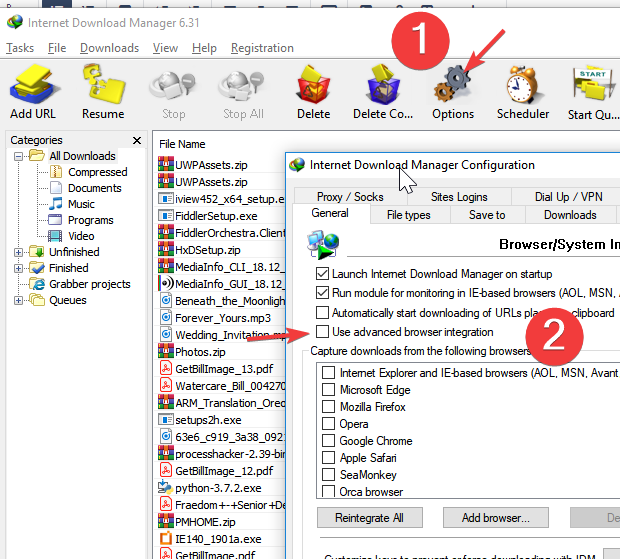Check the Google Chrome browser box
The image size is (620, 559).
pos(328,440)
